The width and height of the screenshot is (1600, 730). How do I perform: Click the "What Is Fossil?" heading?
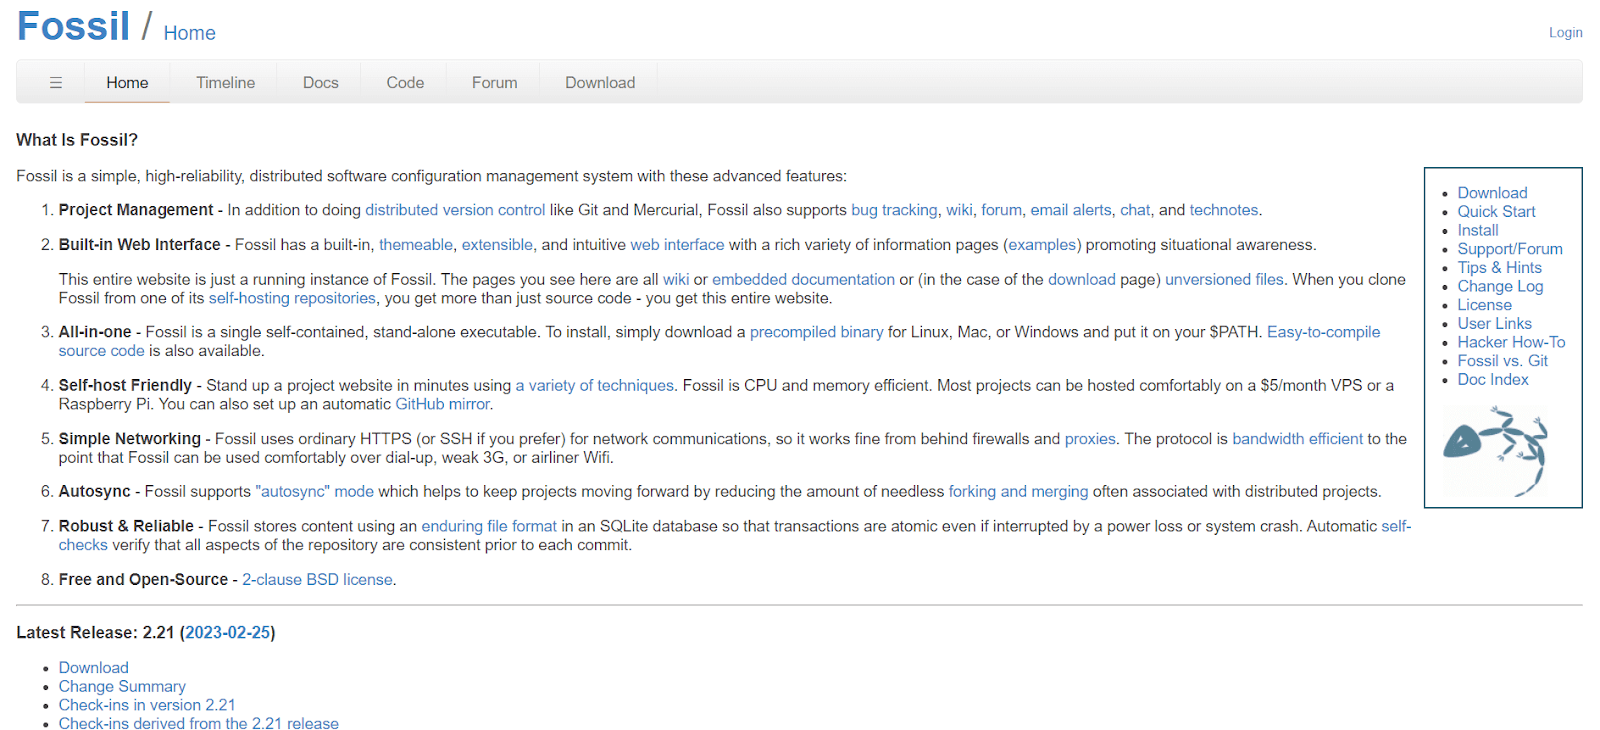[77, 140]
